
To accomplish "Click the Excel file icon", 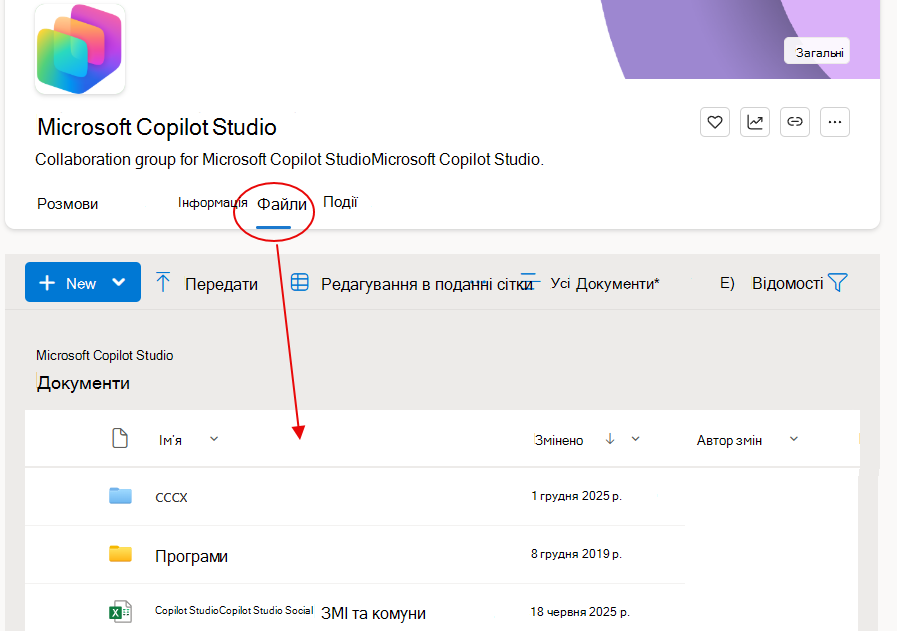I will point(120,612).
